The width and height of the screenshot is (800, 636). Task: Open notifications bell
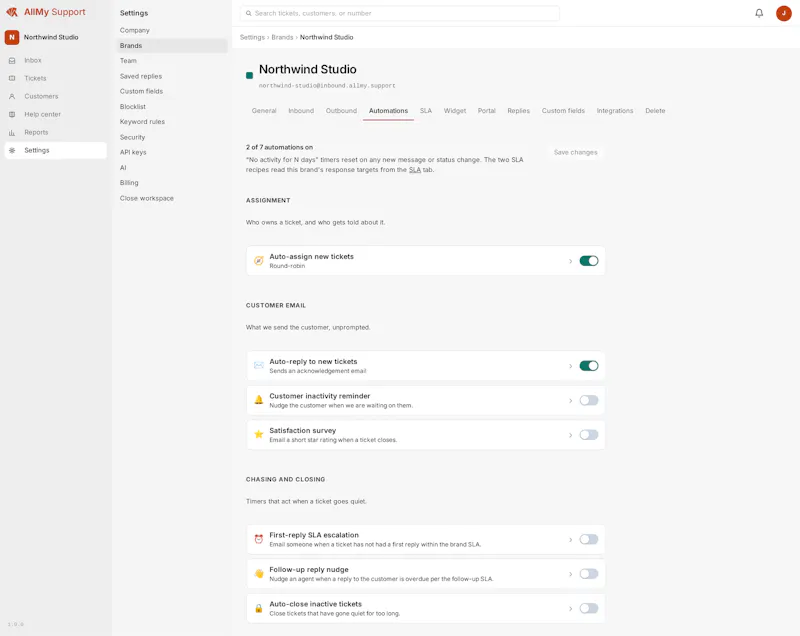[759, 13]
